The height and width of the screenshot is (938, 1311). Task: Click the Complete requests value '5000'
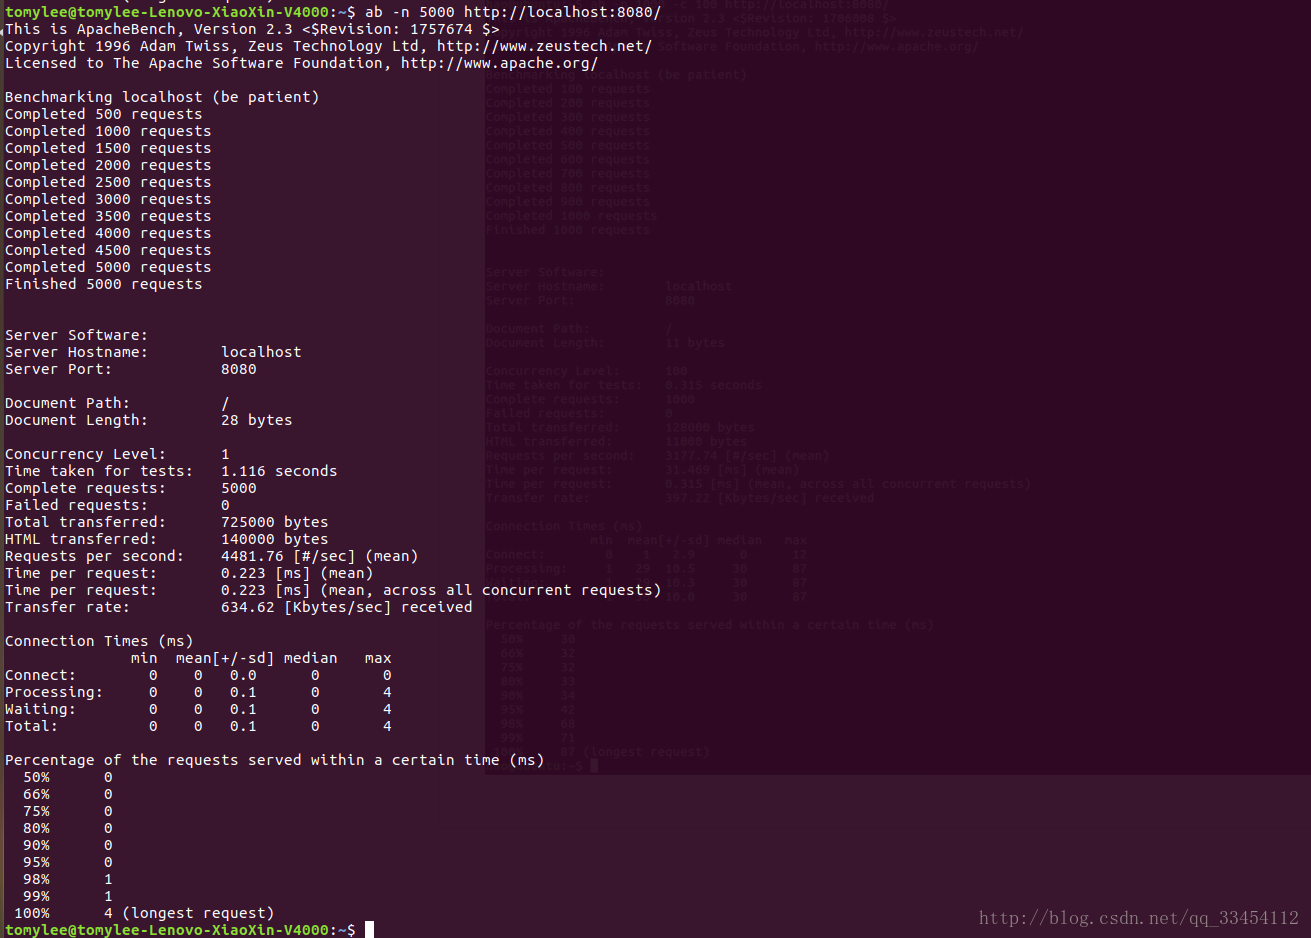tap(239, 488)
